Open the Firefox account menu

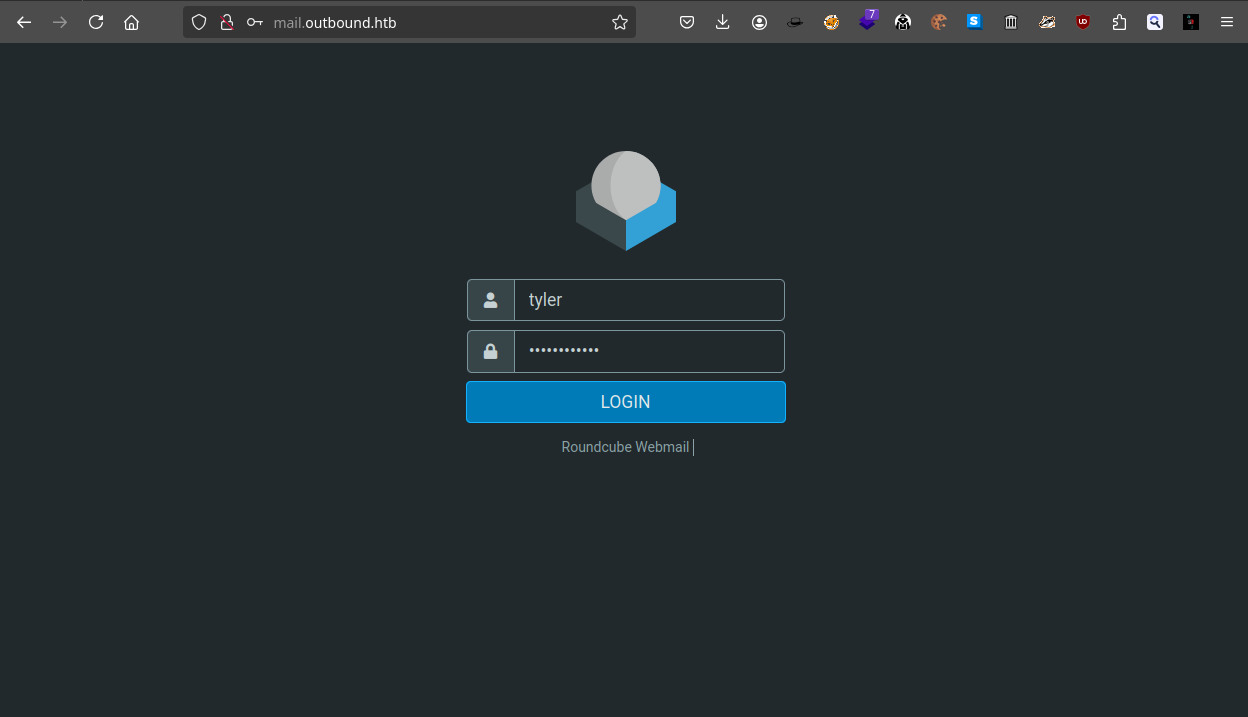(759, 22)
